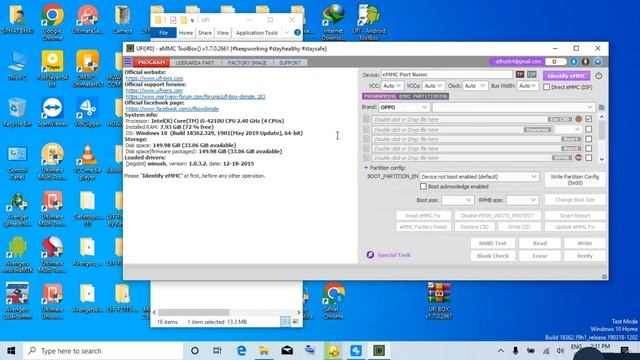Open File tab in Explorer window

(x=163, y=33)
